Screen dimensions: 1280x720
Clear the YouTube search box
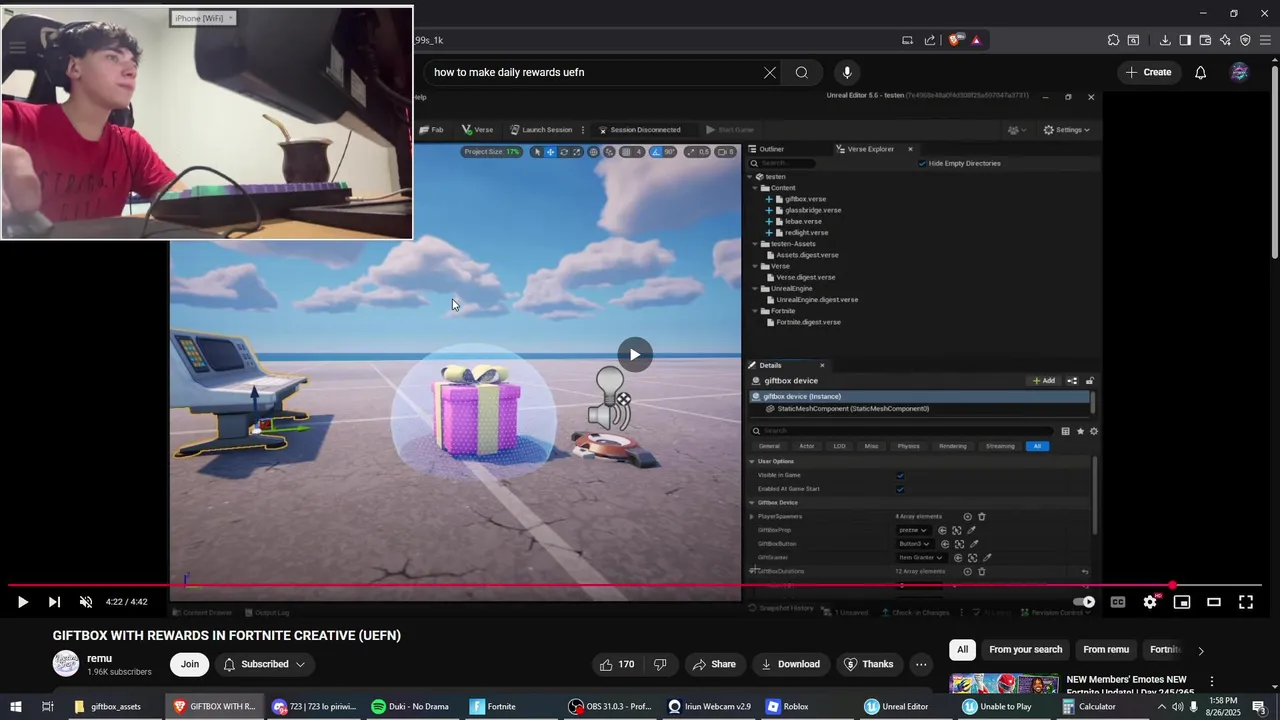[x=770, y=72]
